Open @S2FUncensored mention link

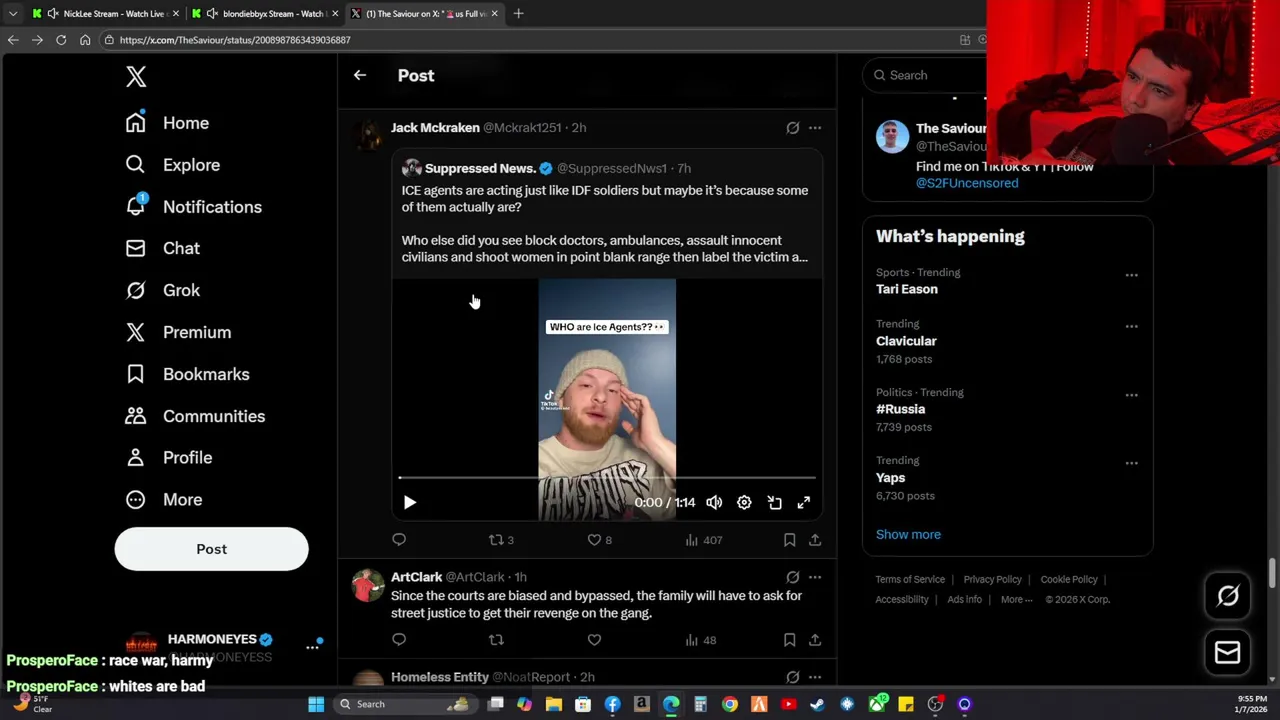point(967,183)
